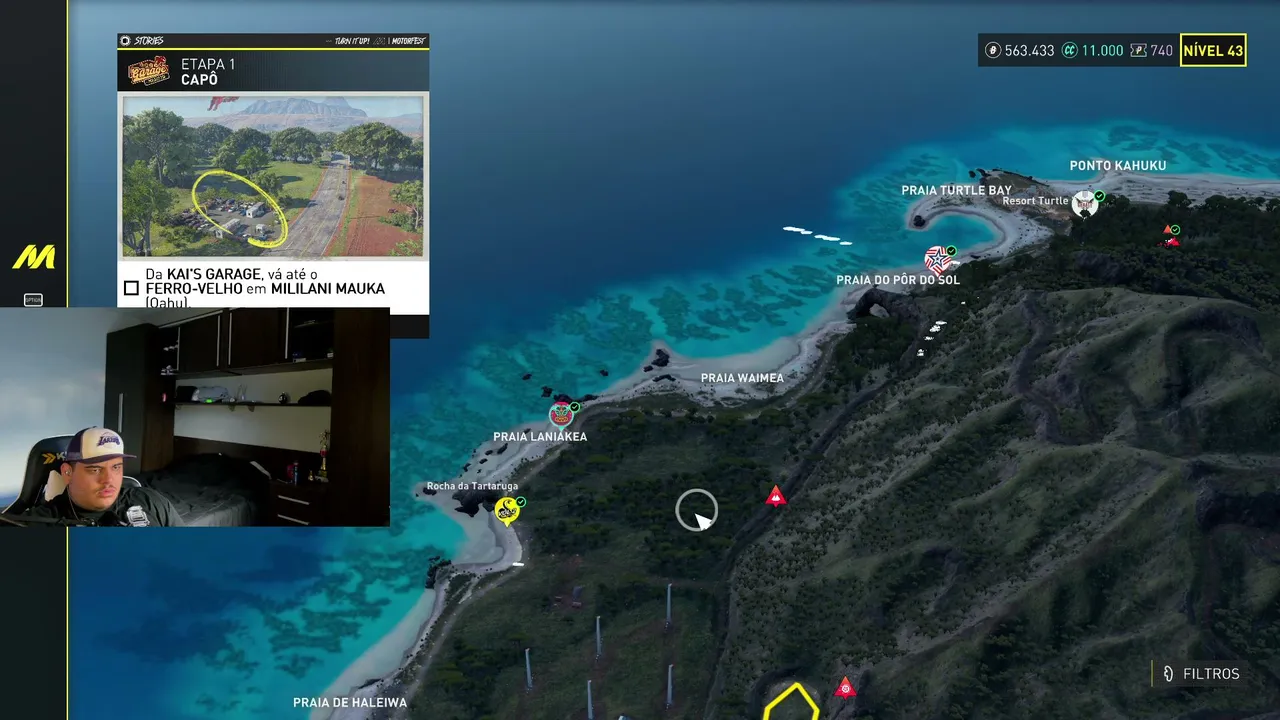Click the Praia de Haleiwa map label
1280x720 pixels.
(350, 703)
